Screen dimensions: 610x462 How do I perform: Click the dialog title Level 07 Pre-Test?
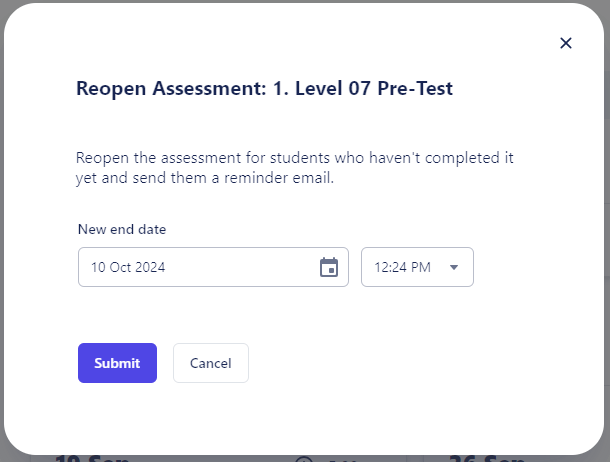374,88
